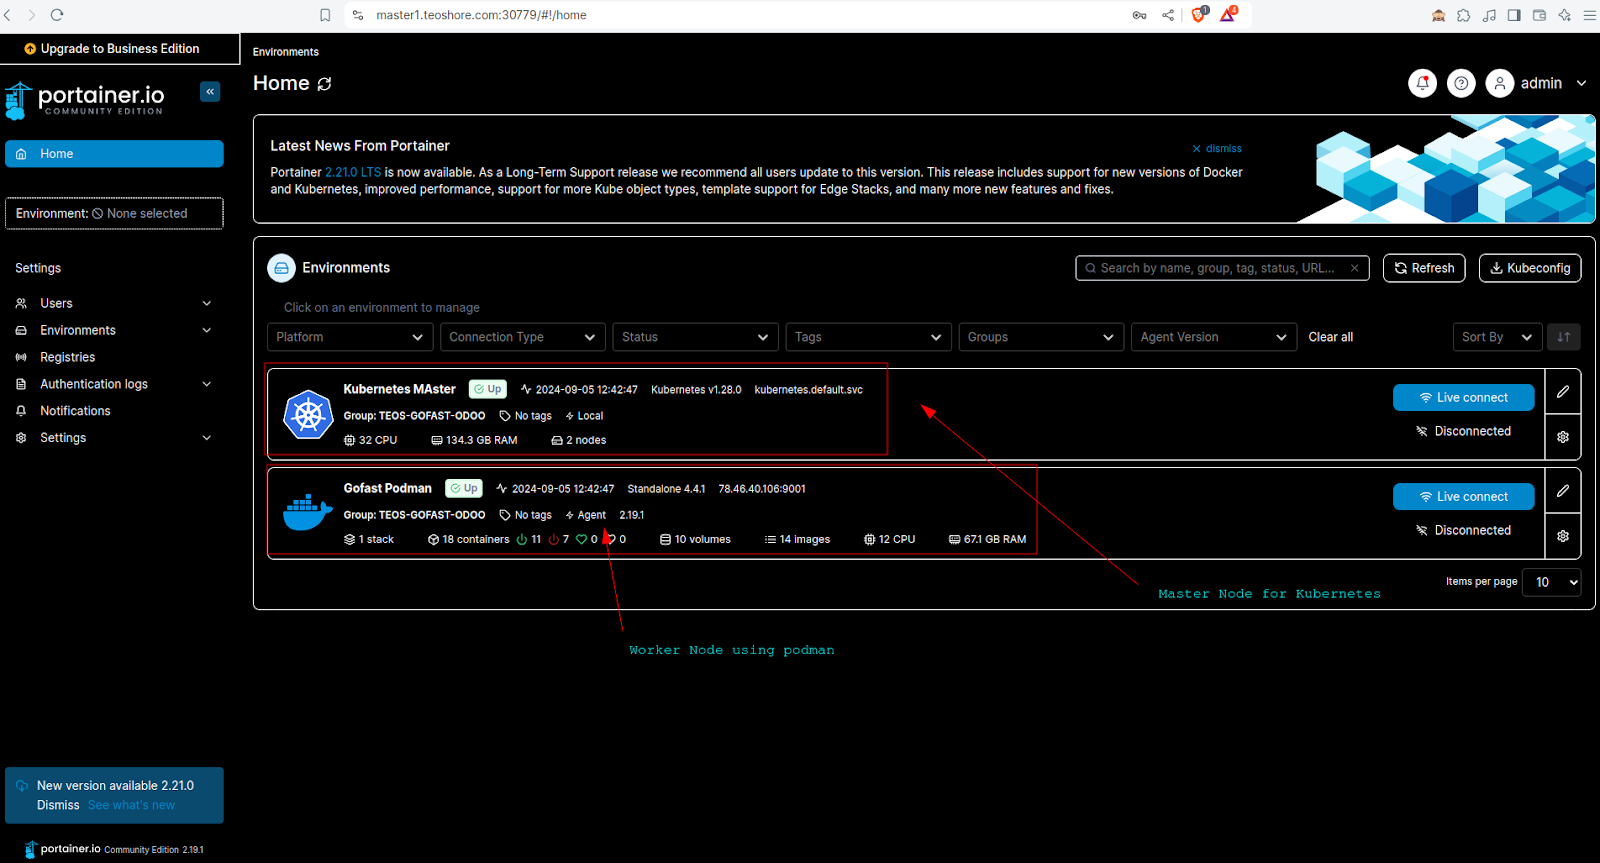This screenshot has width=1600, height=863.
Task: Open the Agent Version filter dropdown
Action: (1214, 337)
